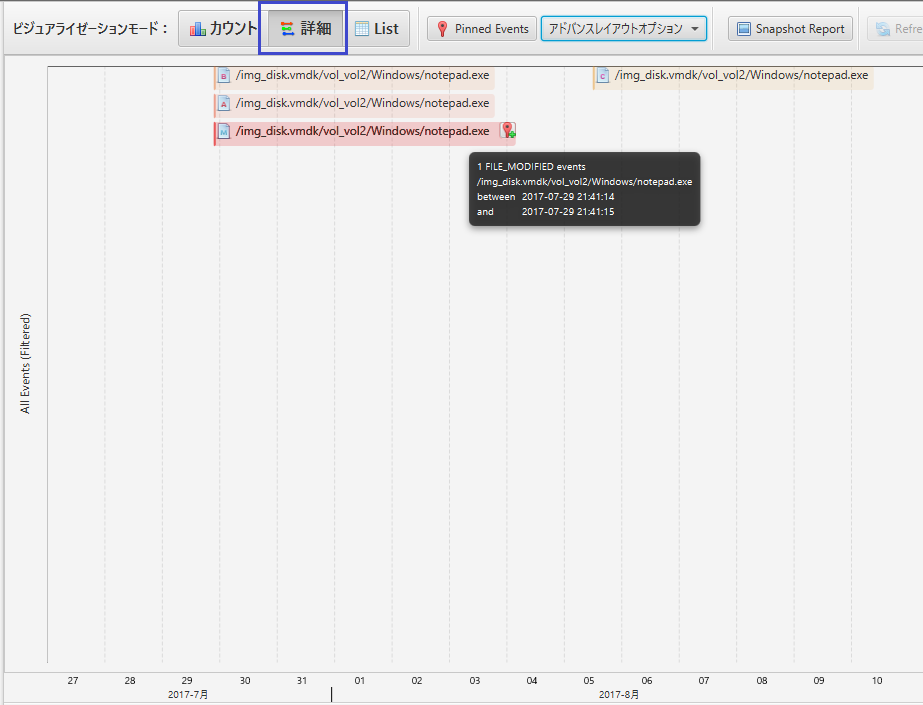The image size is (923, 705).
Task: Click the A file icon of notepad.exe
Action: click(224, 103)
